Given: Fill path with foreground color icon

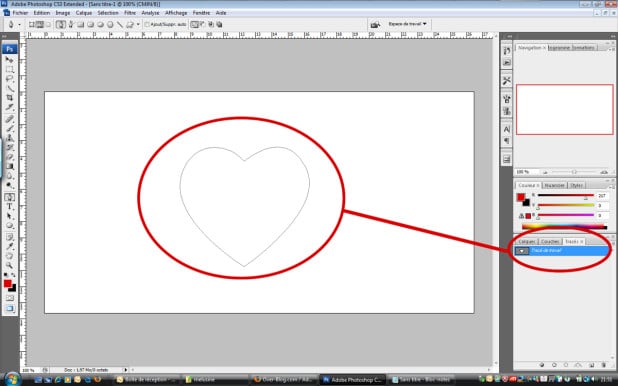Looking at the screenshot, I should 542,365.
